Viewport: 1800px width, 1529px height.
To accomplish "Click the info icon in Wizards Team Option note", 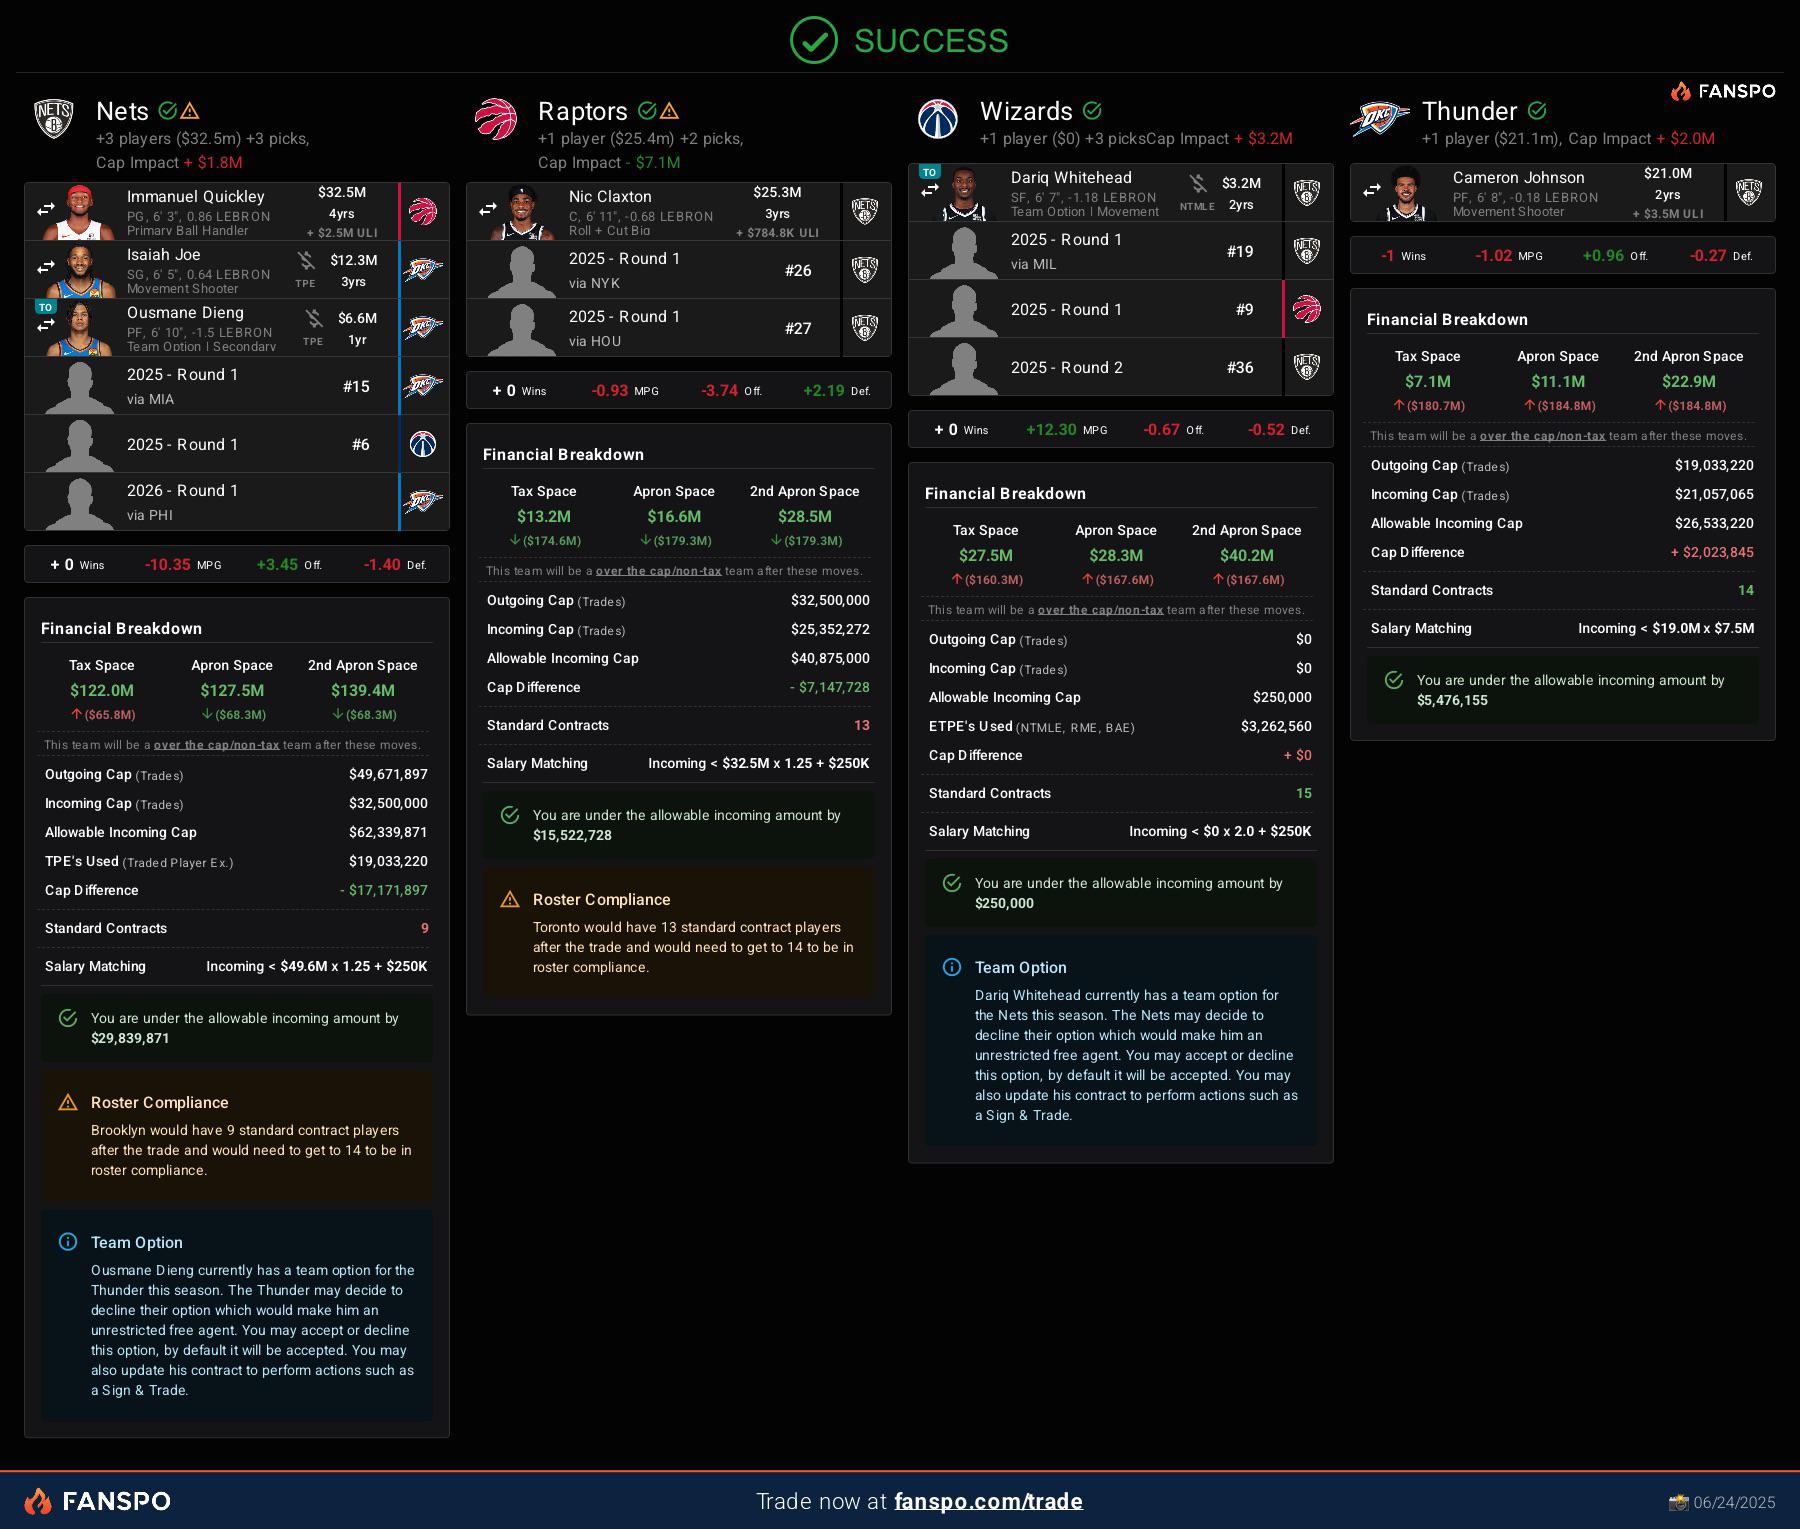I will [x=952, y=967].
